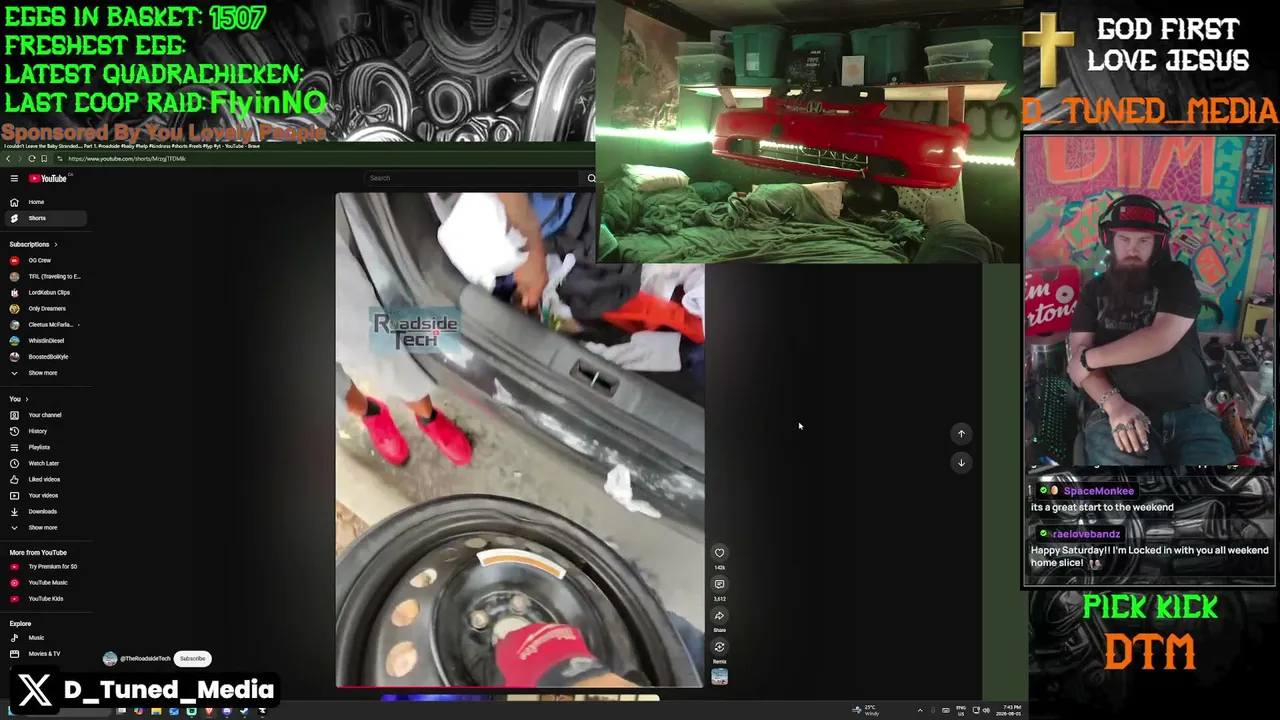The height and width of the screenshot is (720, 1280).
Task: Click browser back button
Action: tap(8, 159)
